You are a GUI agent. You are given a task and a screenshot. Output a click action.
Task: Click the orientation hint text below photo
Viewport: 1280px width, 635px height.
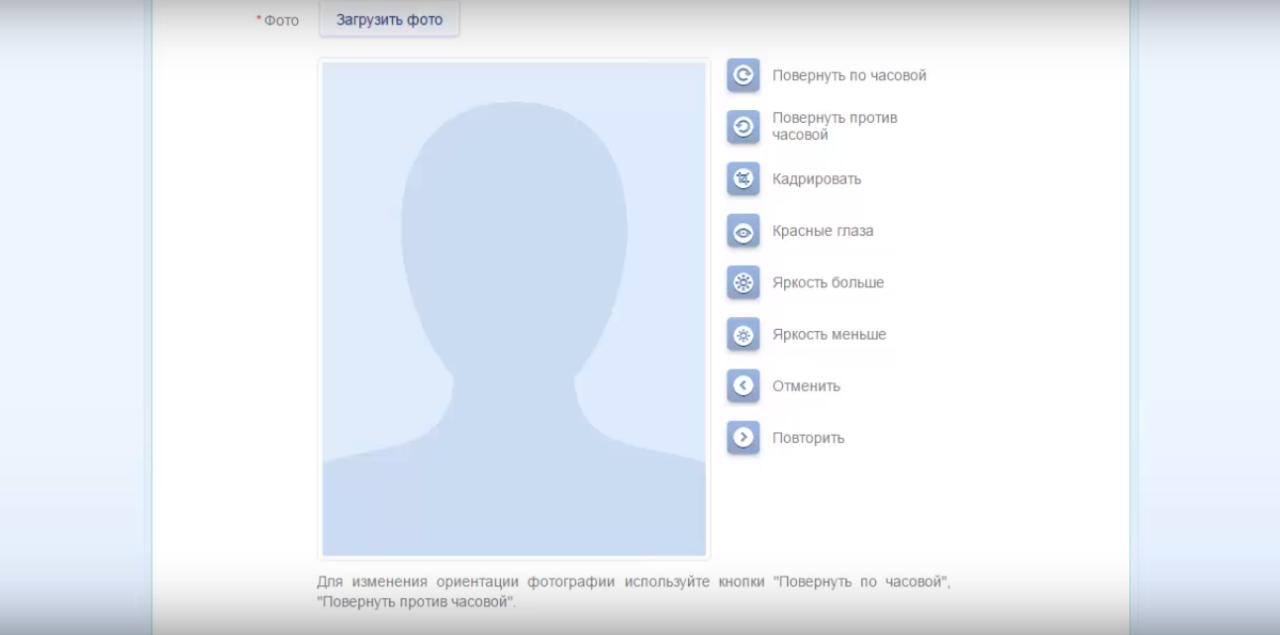pos(633,592)
